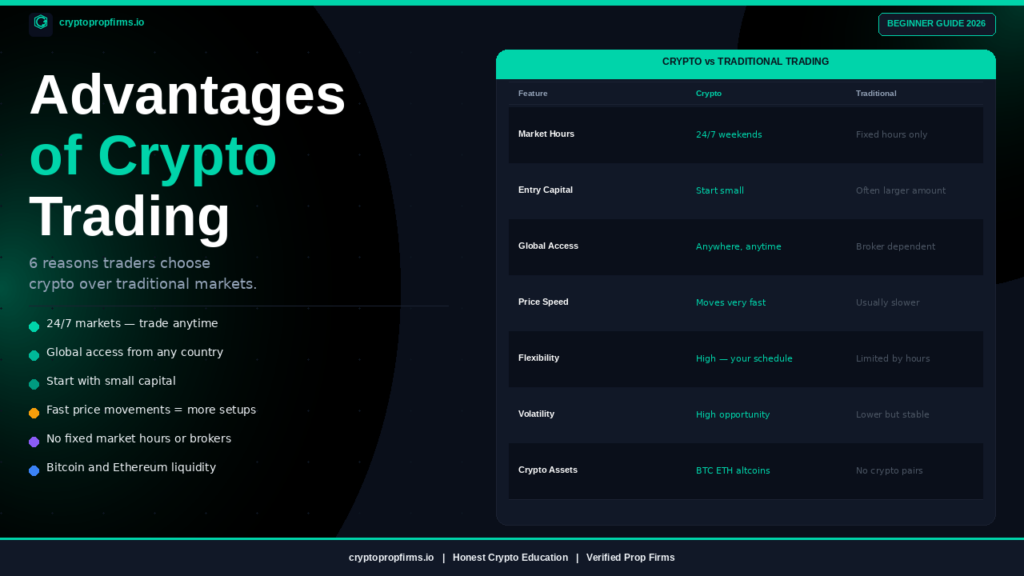Click the 'Moves very fast' cell
Screen dimensions: 1024x576
click(x=731, y=303)
